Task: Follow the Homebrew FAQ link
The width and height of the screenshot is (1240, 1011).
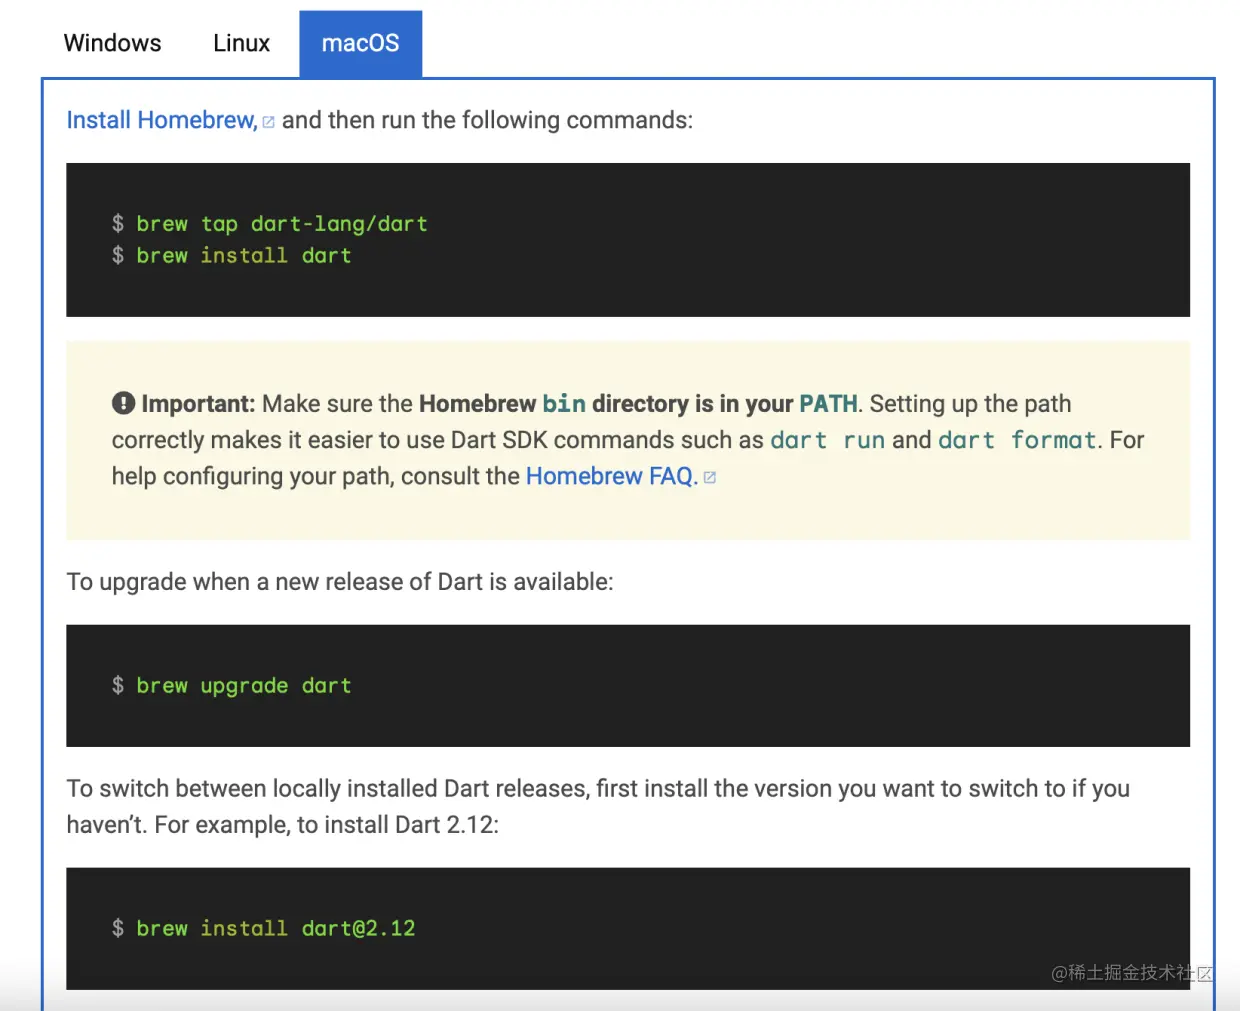Action: tap(609, 476)
